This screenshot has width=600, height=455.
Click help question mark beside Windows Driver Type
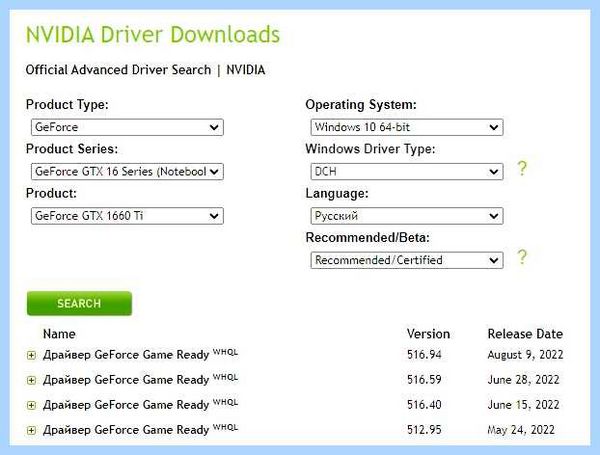(x=522, y=168)
